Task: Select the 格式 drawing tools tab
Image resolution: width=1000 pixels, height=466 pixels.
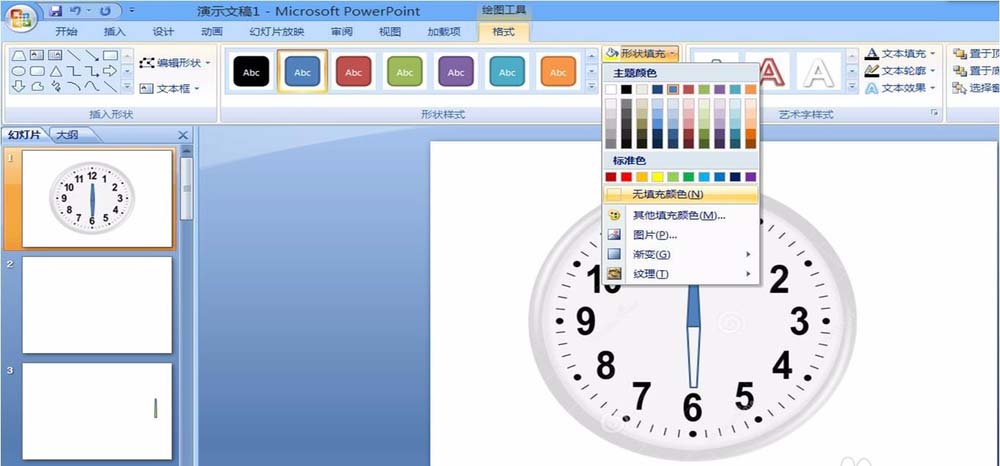Action: point(503,32)
